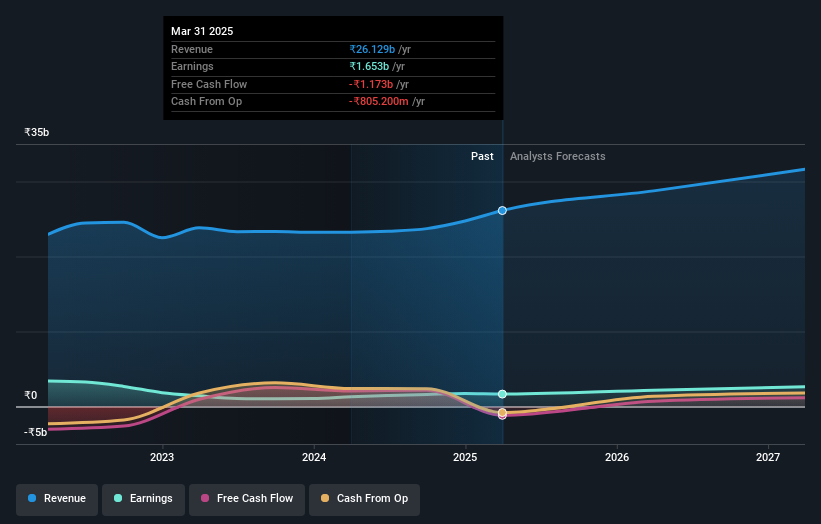Screen dimensions: 821x524
Task: Click the 'Free Cash Flow' row label in tooltip
Action: point(209,84)
